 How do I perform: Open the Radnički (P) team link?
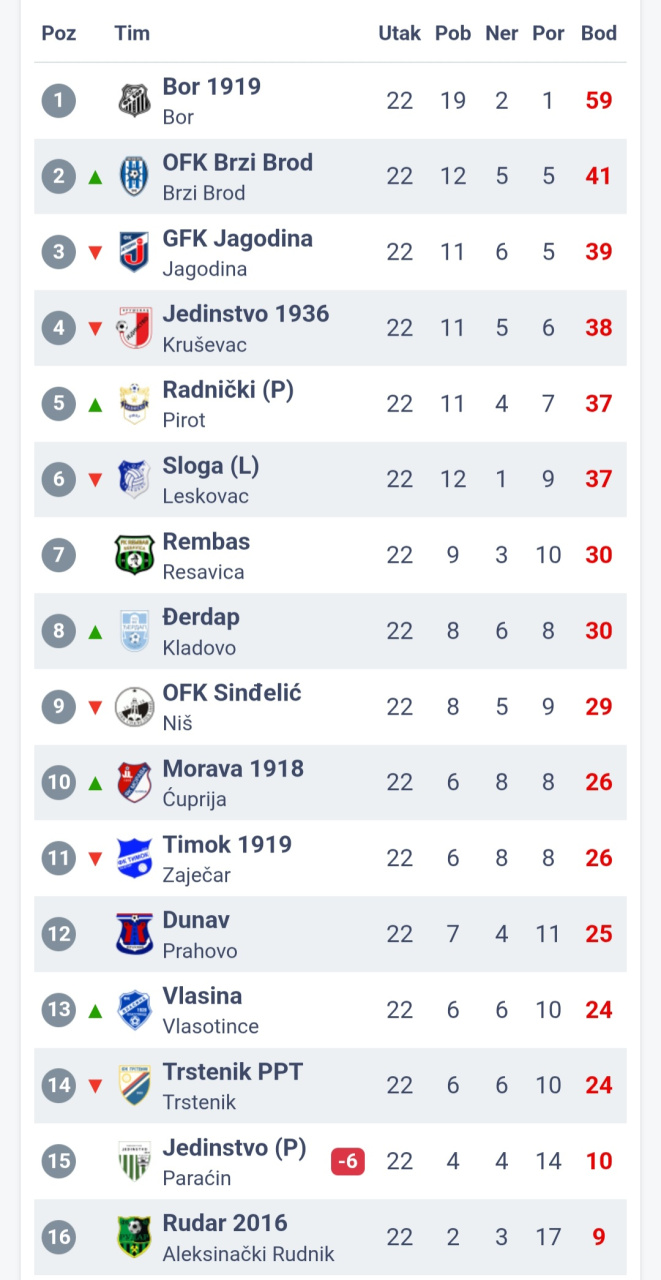click(x=228, y=390)
